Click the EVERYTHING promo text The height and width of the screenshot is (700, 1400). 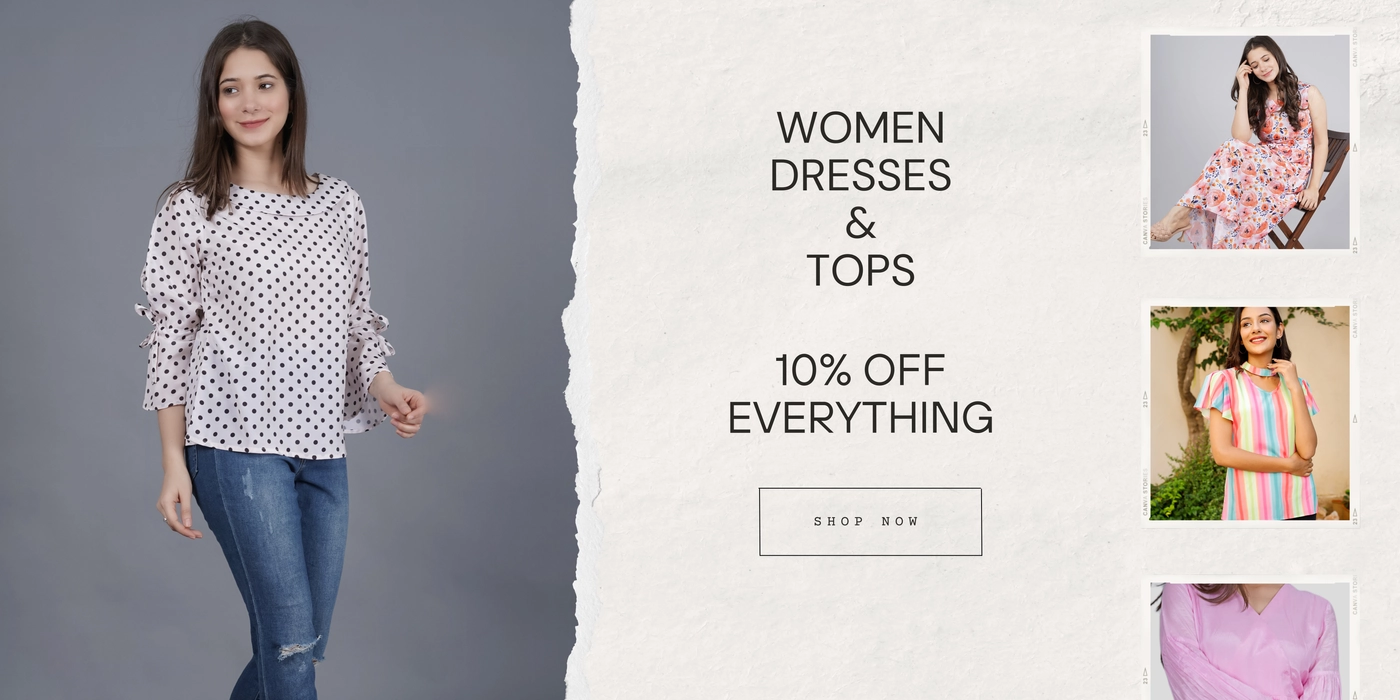coord(860,418)
